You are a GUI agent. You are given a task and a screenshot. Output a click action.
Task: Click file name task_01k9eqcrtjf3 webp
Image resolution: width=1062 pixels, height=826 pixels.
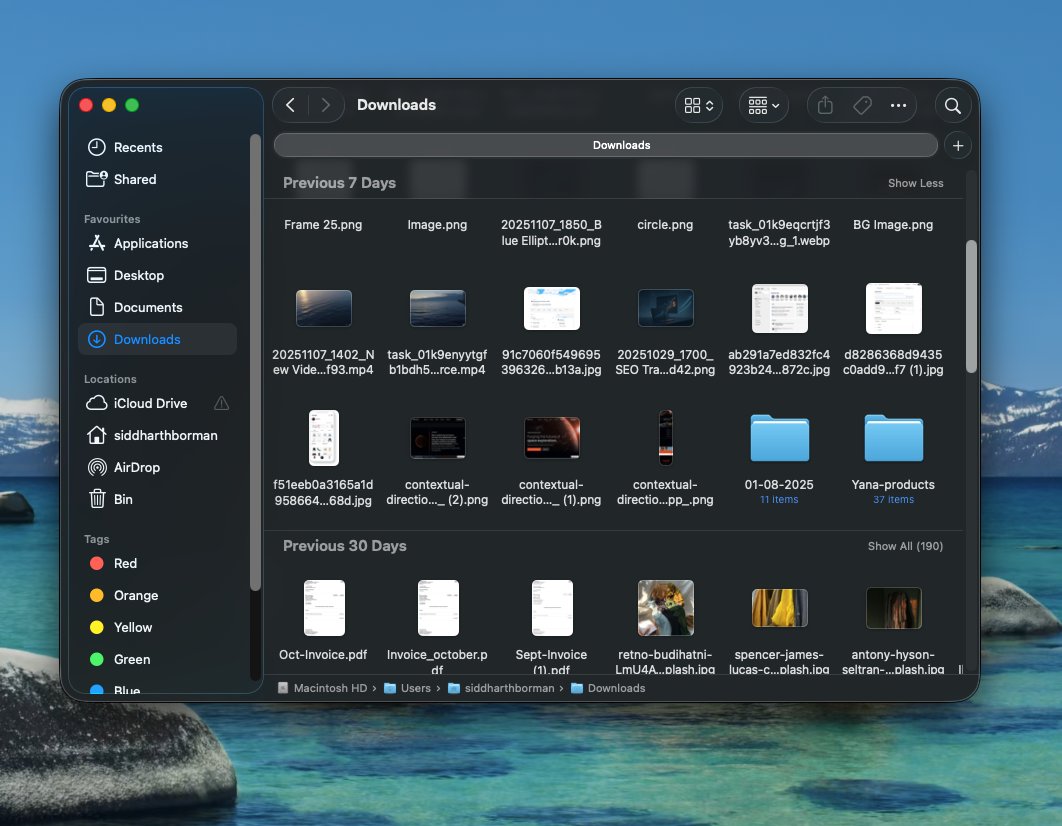click(x=779, y=232)
